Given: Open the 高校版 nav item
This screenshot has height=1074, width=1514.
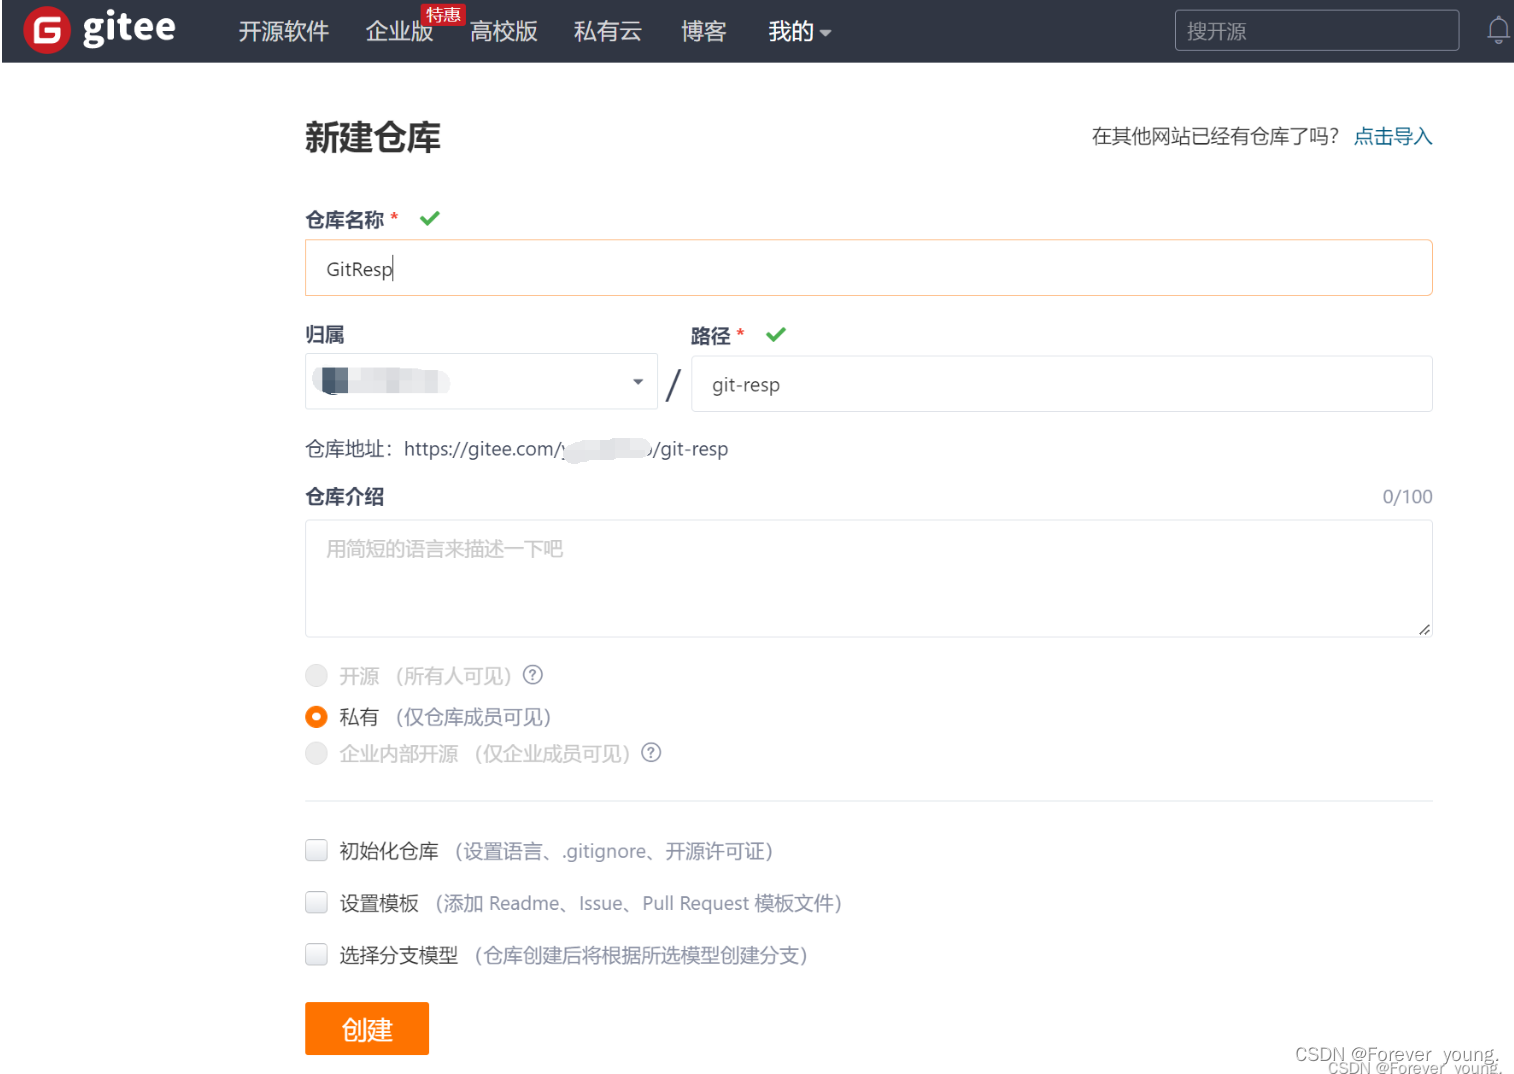Looking at the screenshot, I should (x=504, y=32).
